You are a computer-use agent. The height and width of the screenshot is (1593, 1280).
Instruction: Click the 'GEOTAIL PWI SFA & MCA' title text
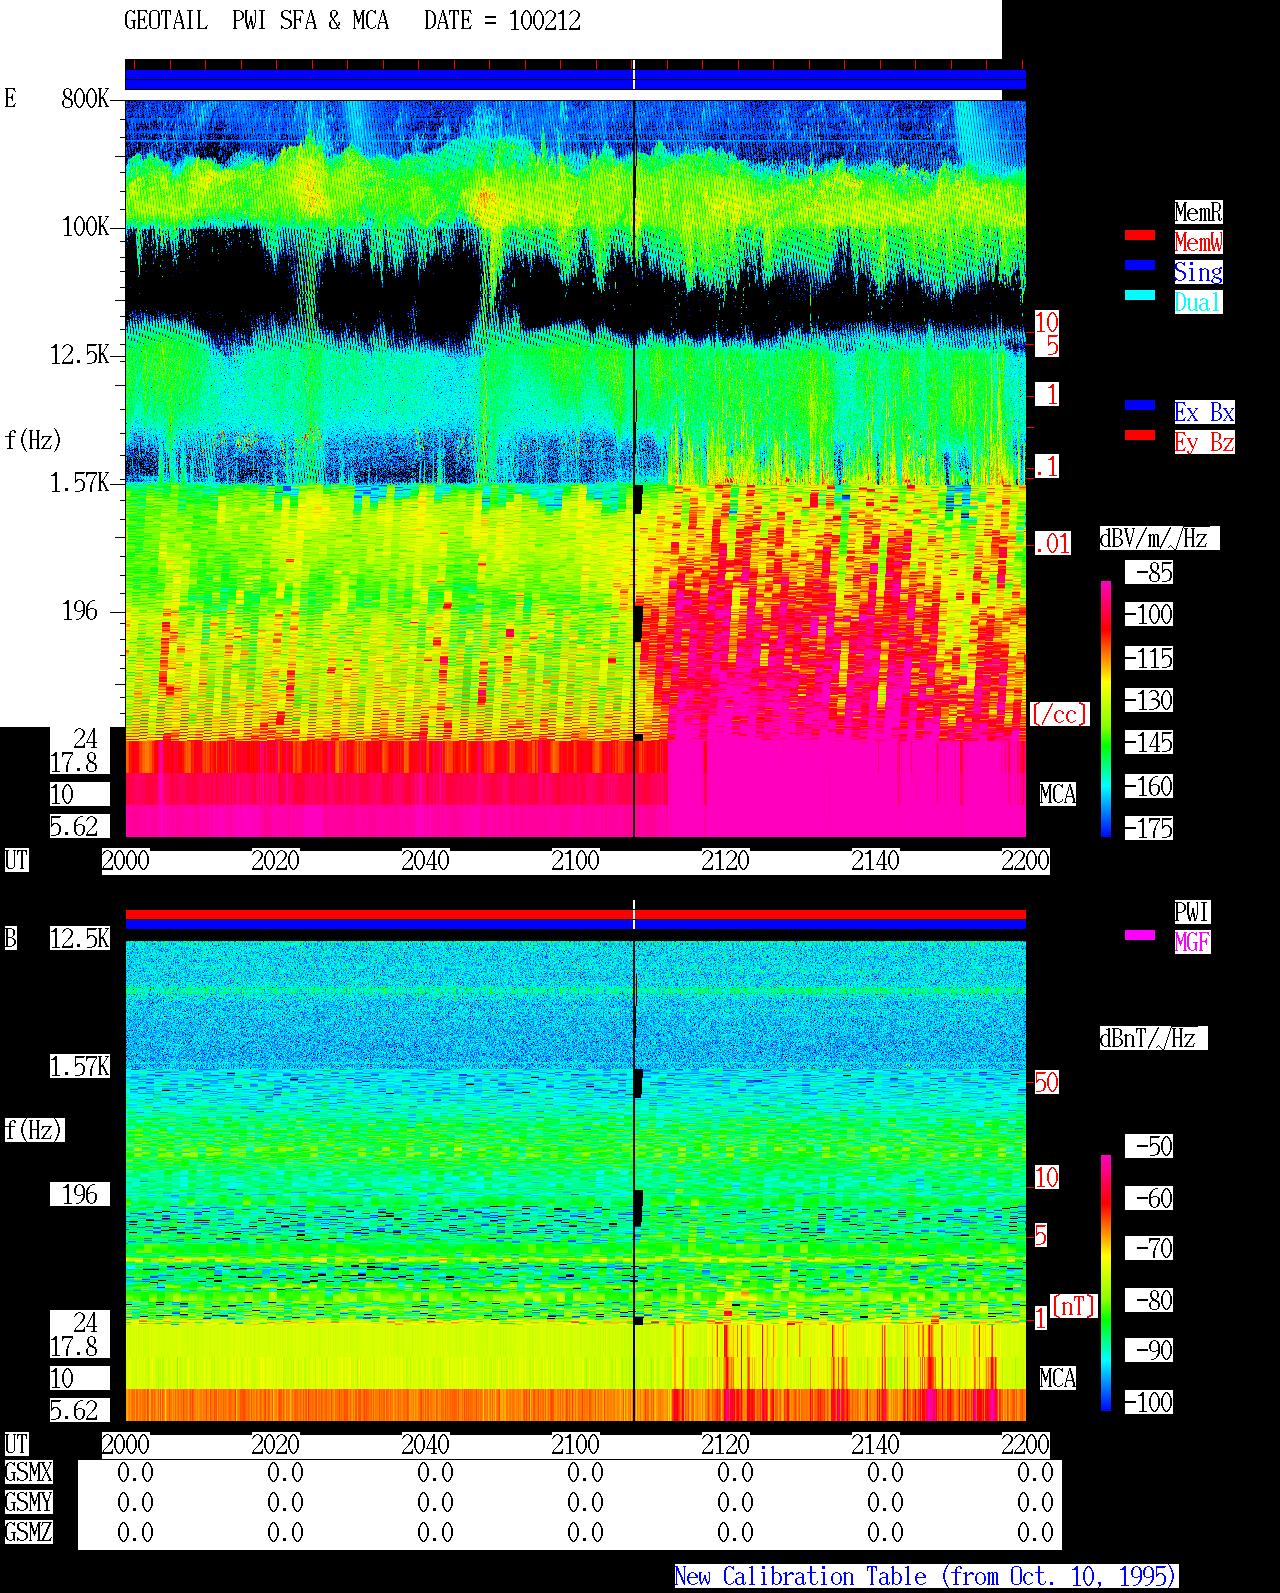point(256,21)
